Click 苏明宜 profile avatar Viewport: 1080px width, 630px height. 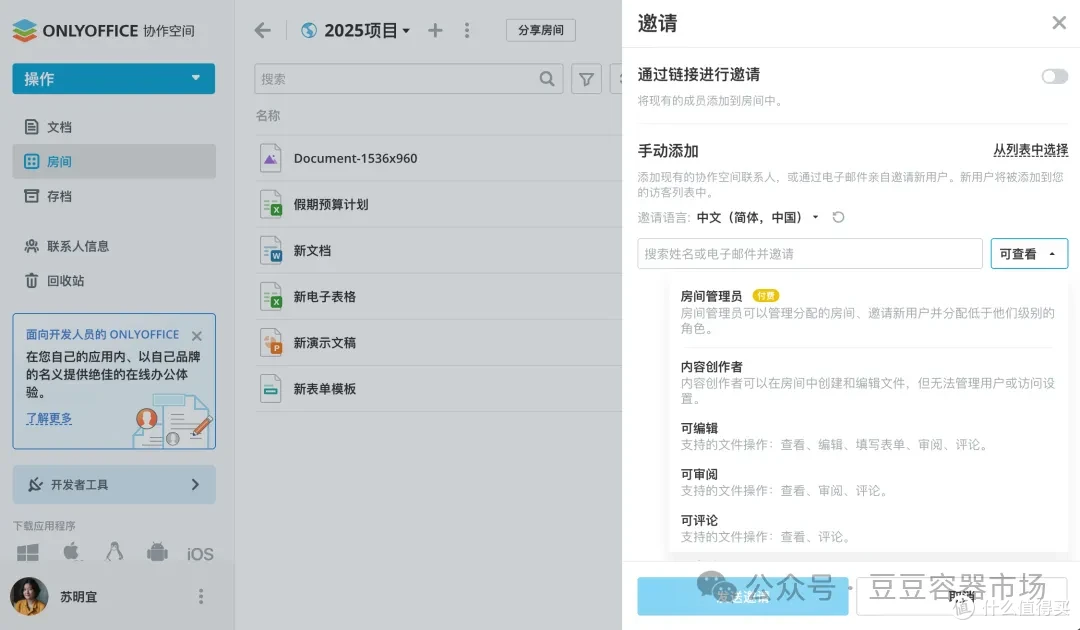[29, 596]
